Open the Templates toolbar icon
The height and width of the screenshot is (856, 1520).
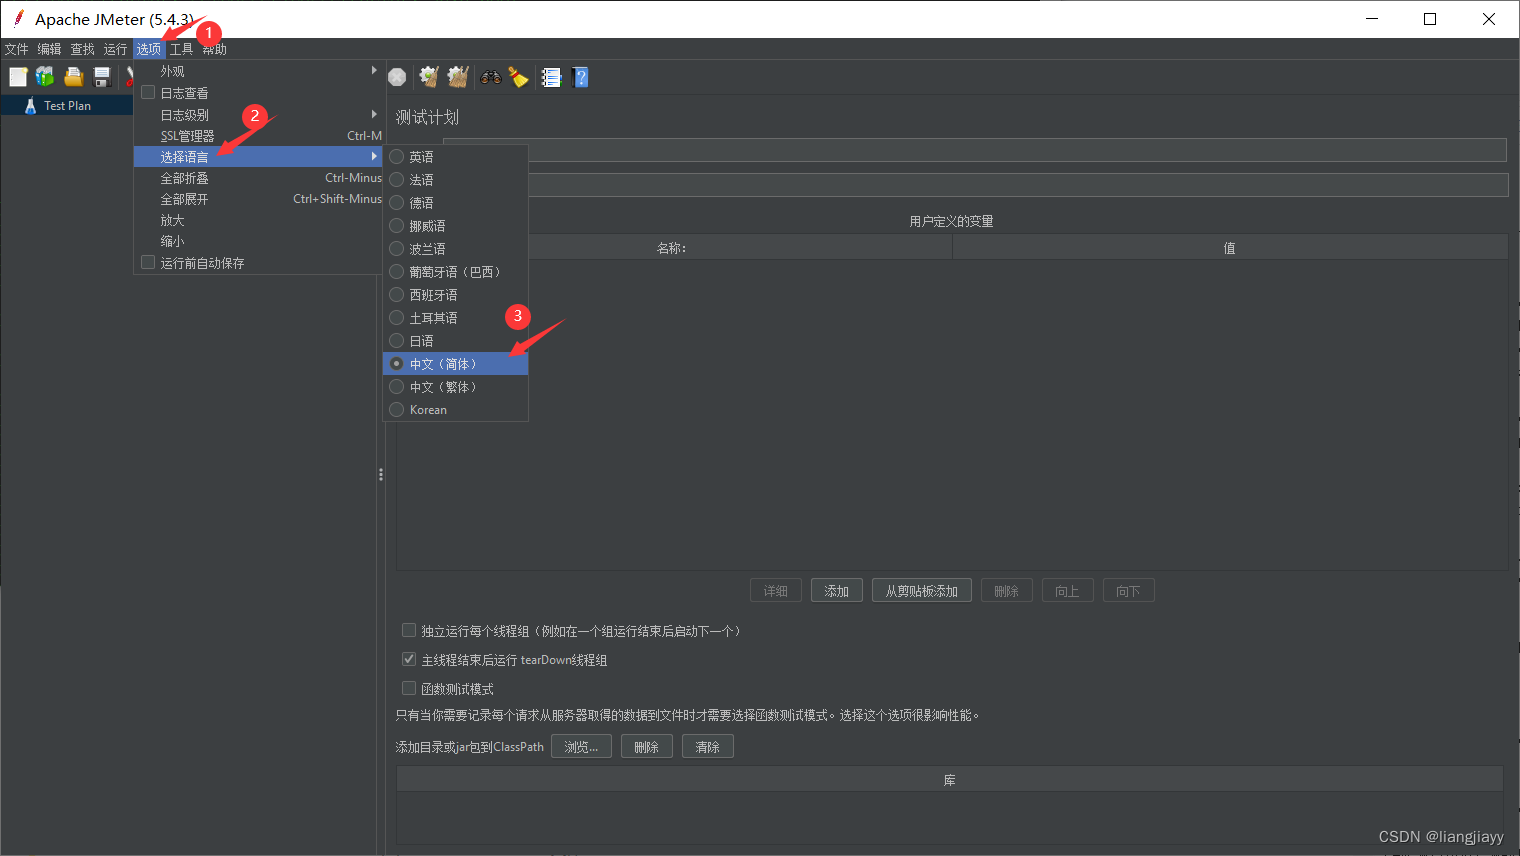(x=45, y=76)
